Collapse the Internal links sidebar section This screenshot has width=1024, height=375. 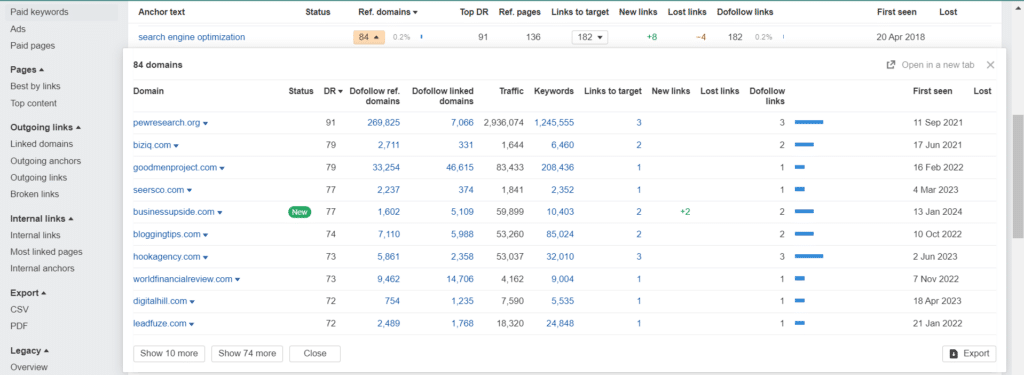[42, 218]
